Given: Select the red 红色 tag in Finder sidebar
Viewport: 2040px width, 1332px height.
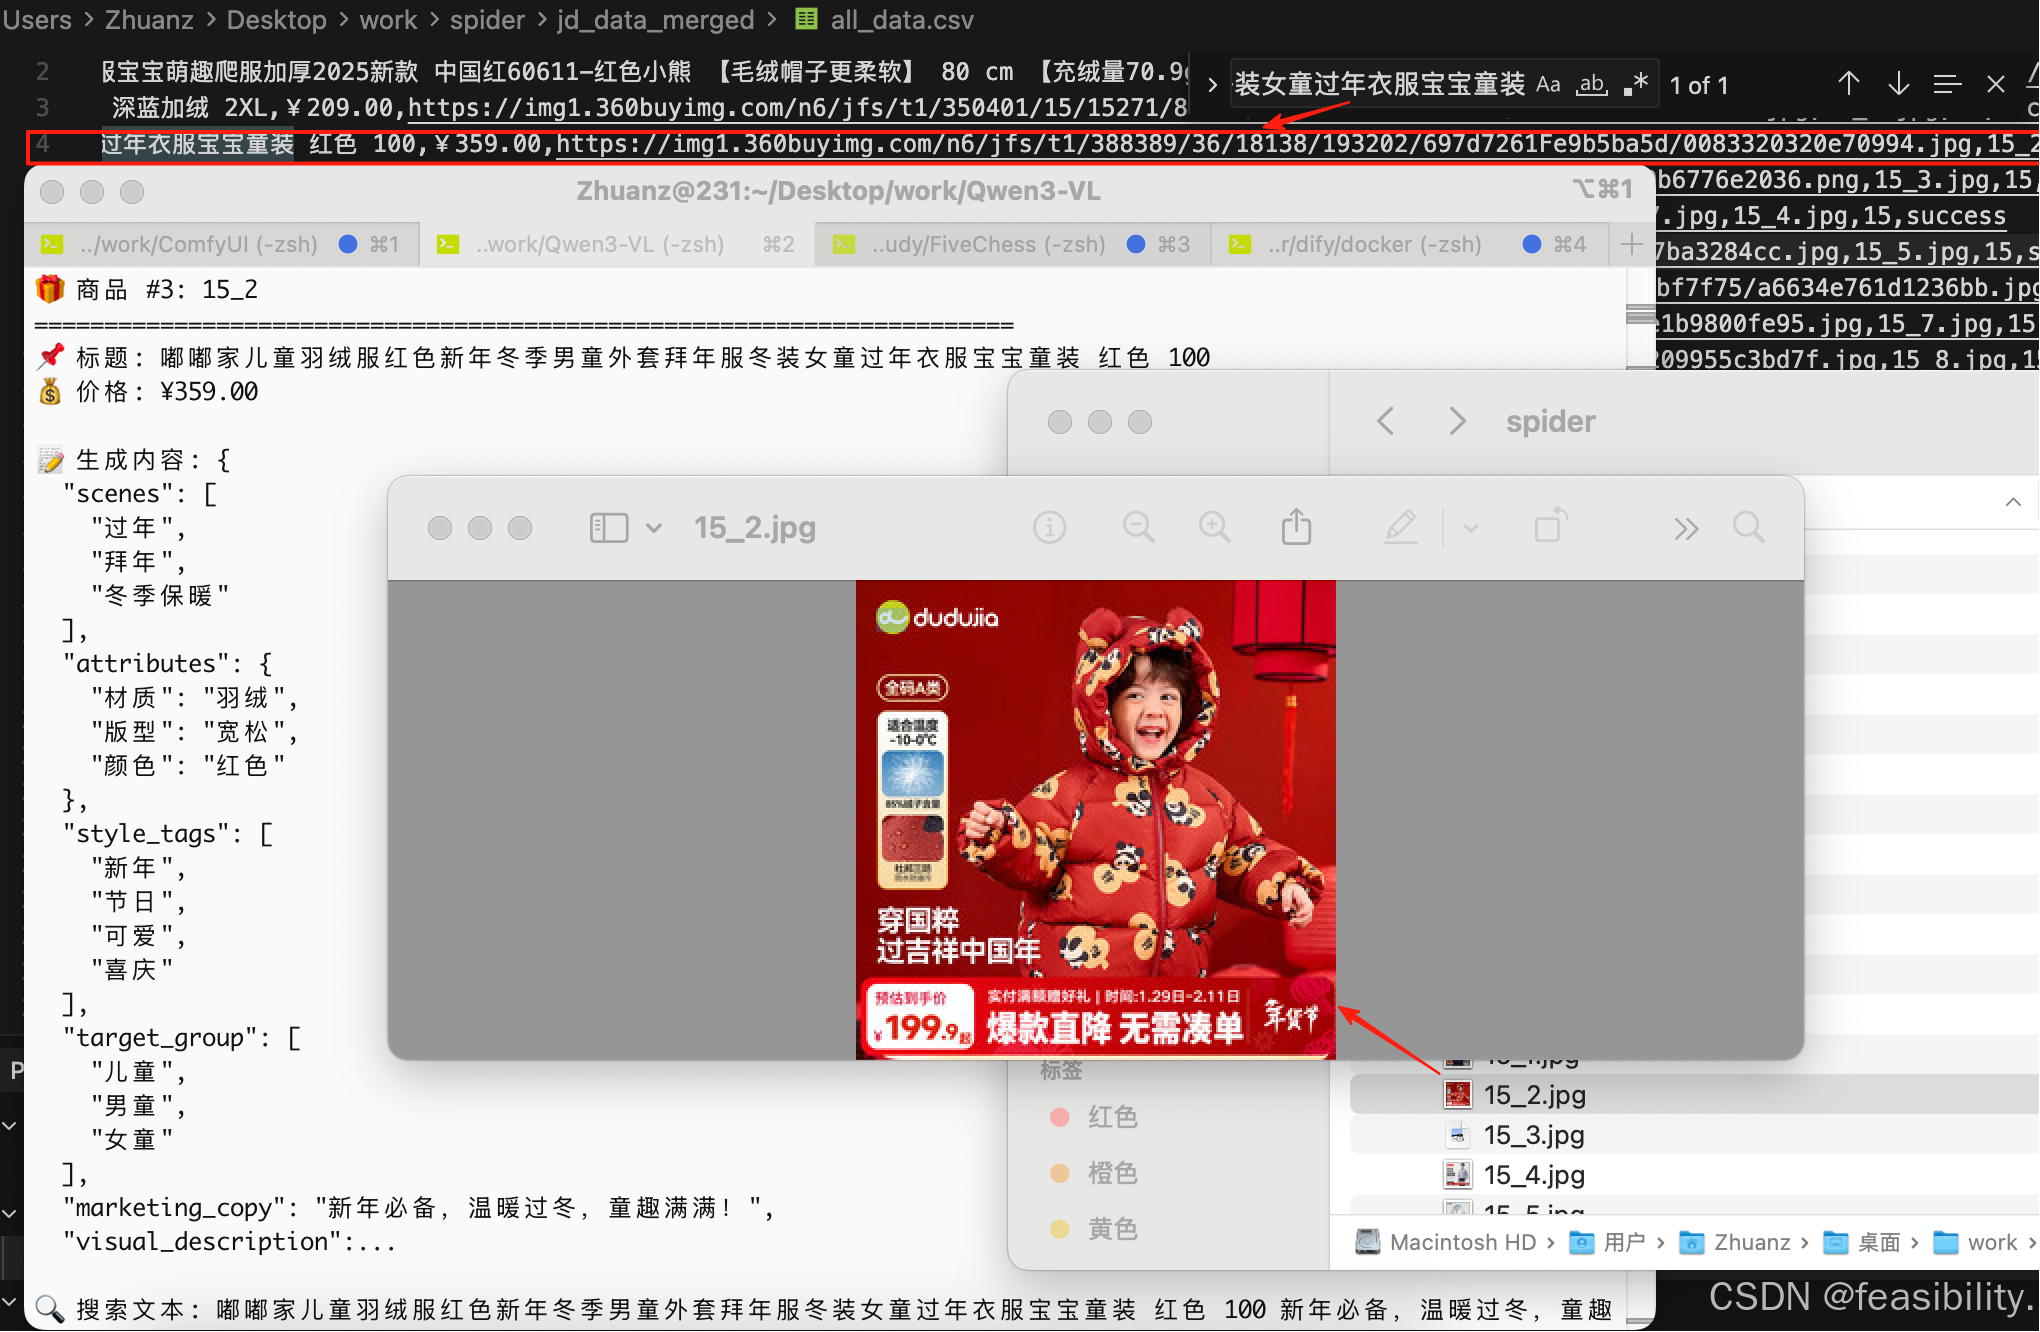Looking at the screenshot, I should pos(1112,1117).
